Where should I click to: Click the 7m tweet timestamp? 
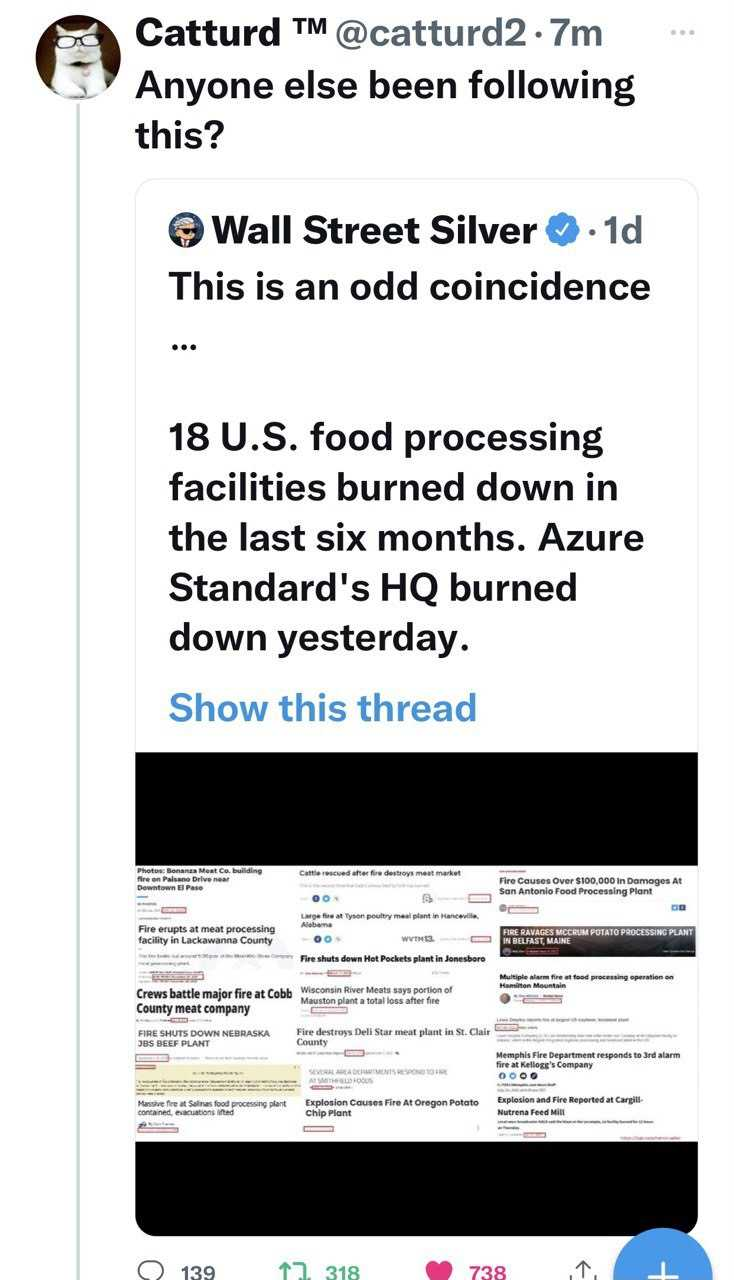577,33
